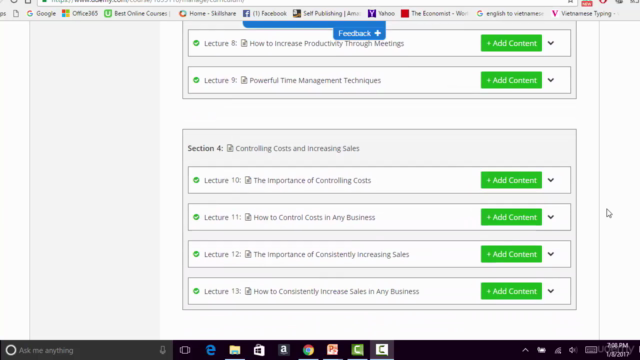
Task: Show hidden system tray icons
Action: coord(525,350)
